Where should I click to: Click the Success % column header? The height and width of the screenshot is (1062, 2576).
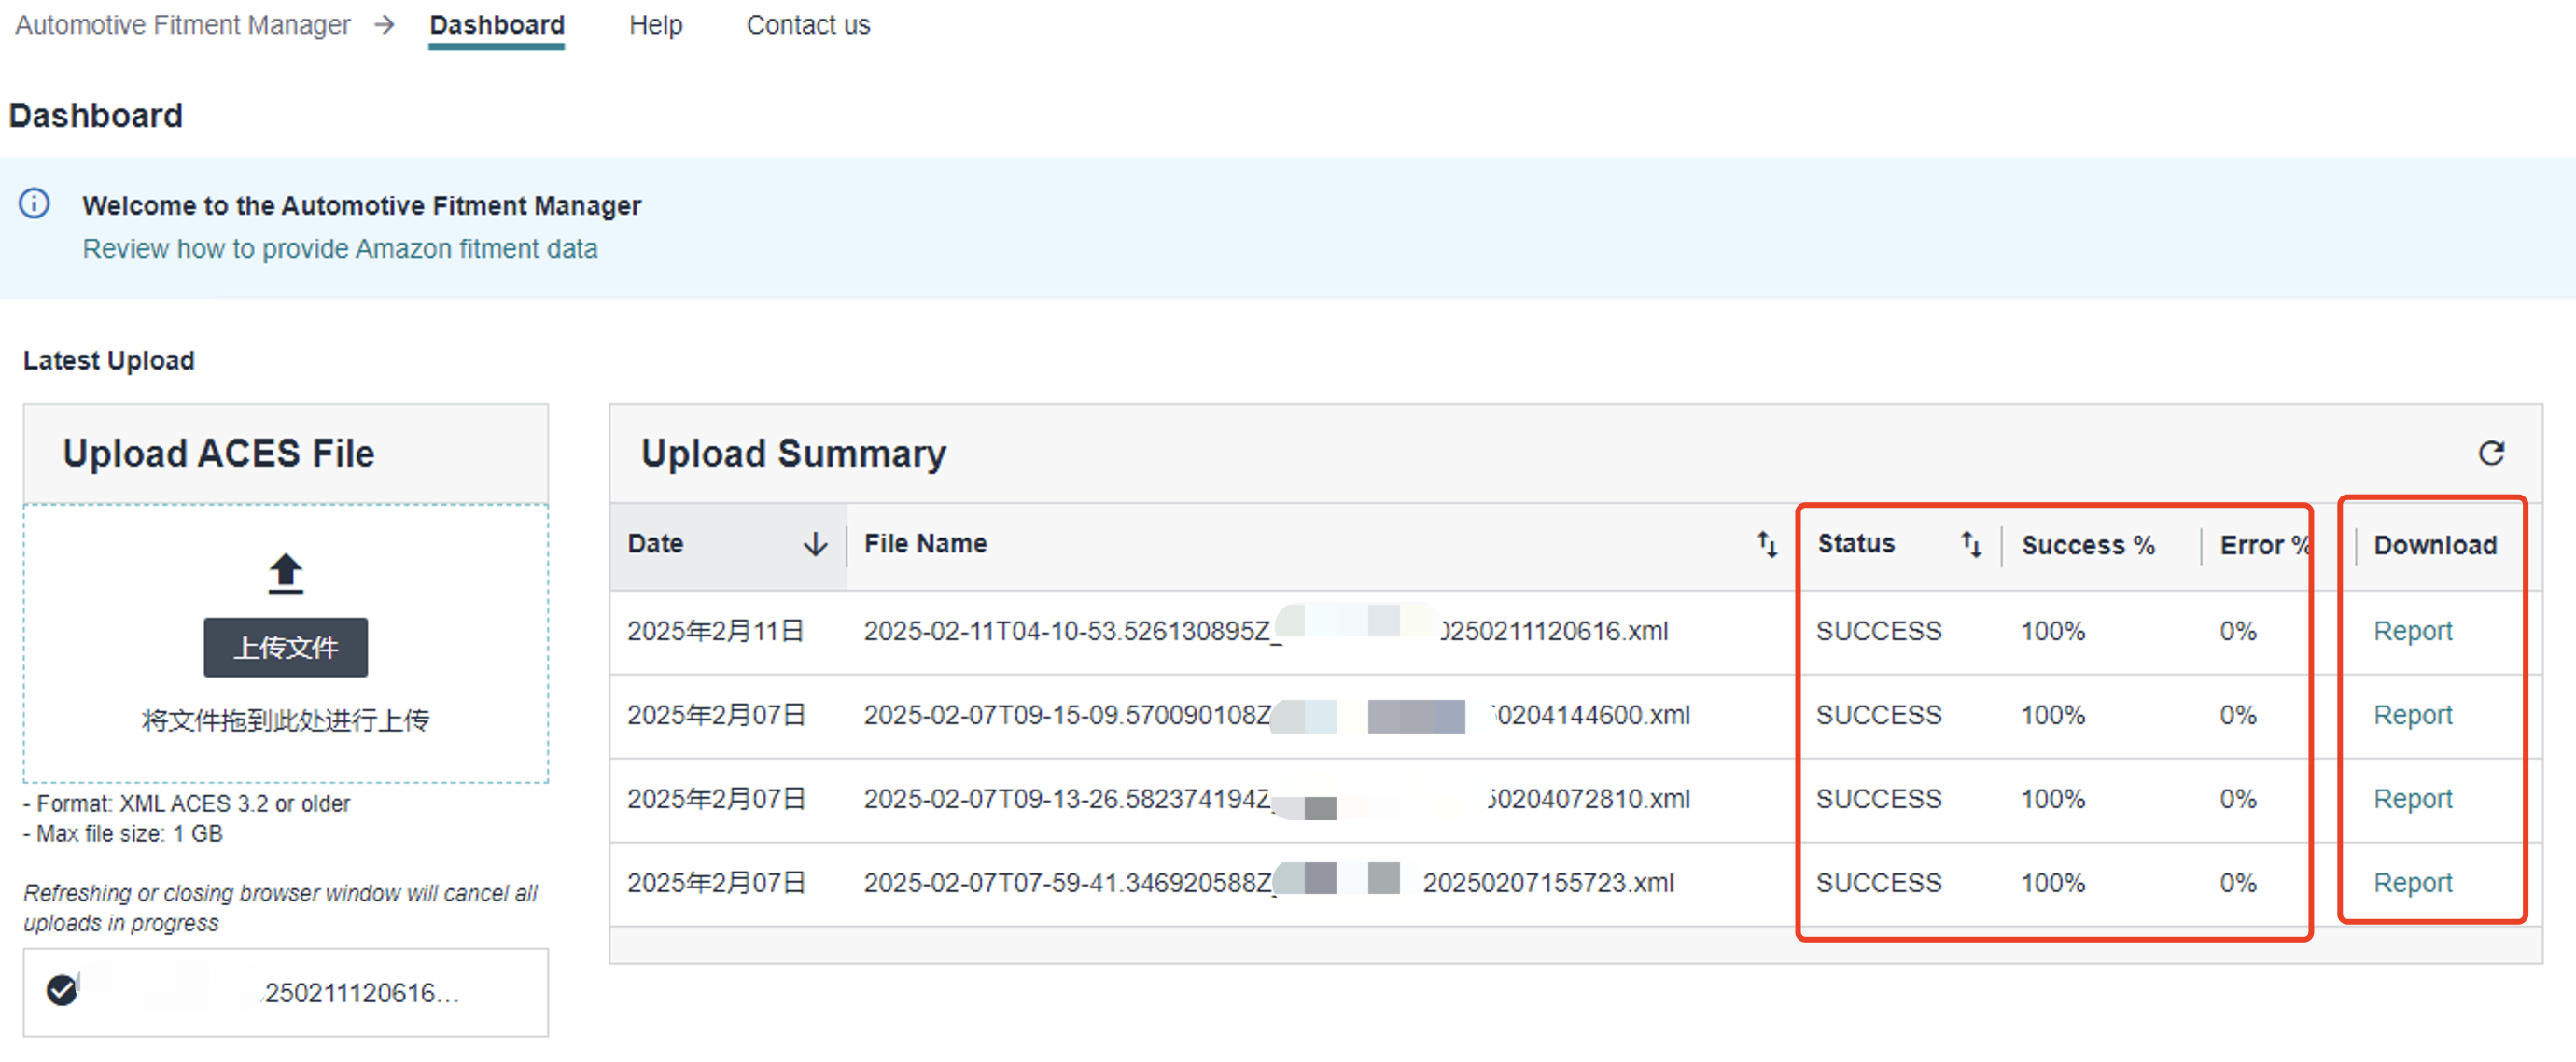(x=2087, y=546)
